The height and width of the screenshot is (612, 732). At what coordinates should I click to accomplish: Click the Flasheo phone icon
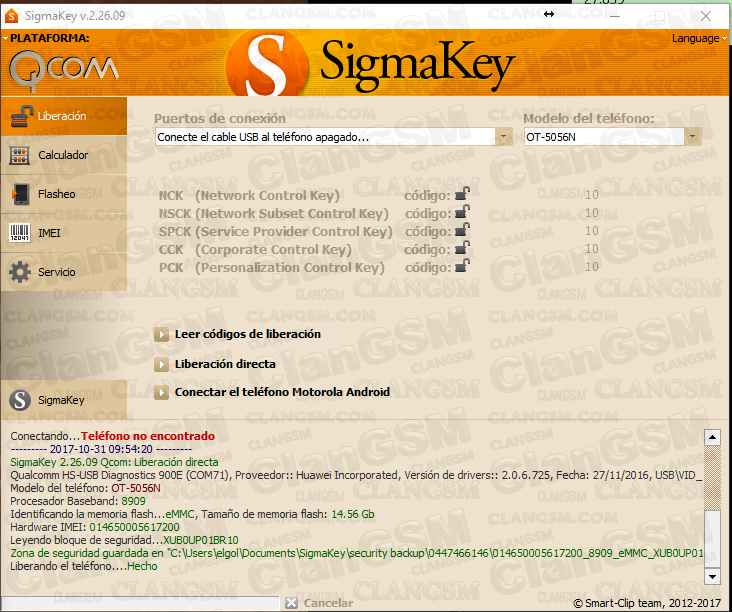tap(21, 194)
